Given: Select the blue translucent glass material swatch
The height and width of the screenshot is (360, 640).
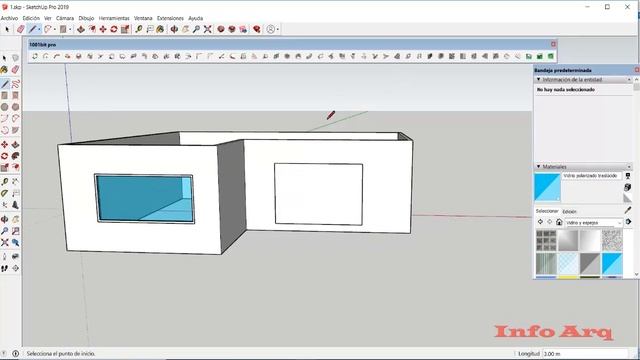Looking at the screenshot, I should click(x=612, y=263).
